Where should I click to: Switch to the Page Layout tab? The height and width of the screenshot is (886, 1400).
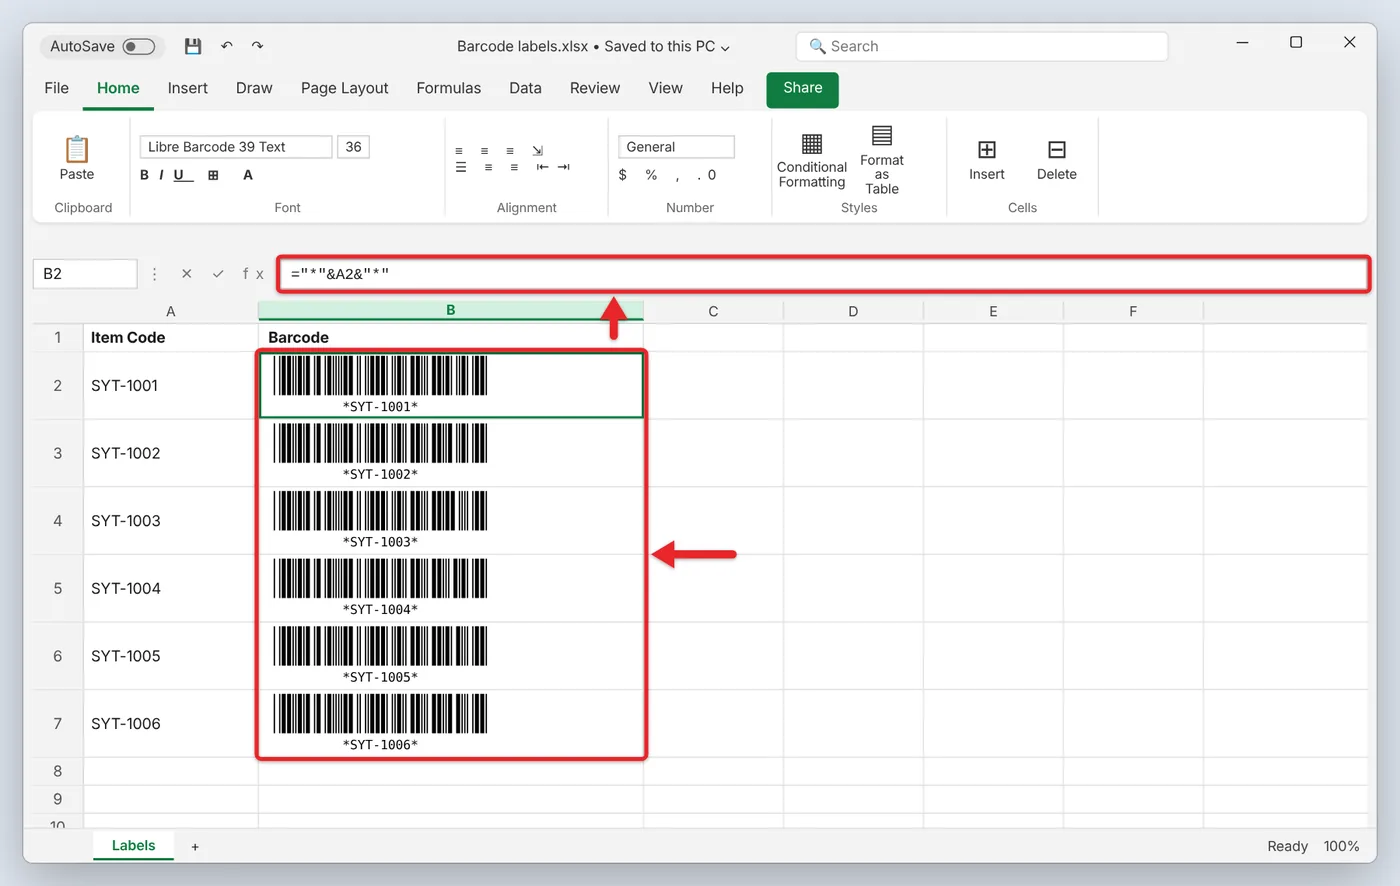[x=345, y=88]
